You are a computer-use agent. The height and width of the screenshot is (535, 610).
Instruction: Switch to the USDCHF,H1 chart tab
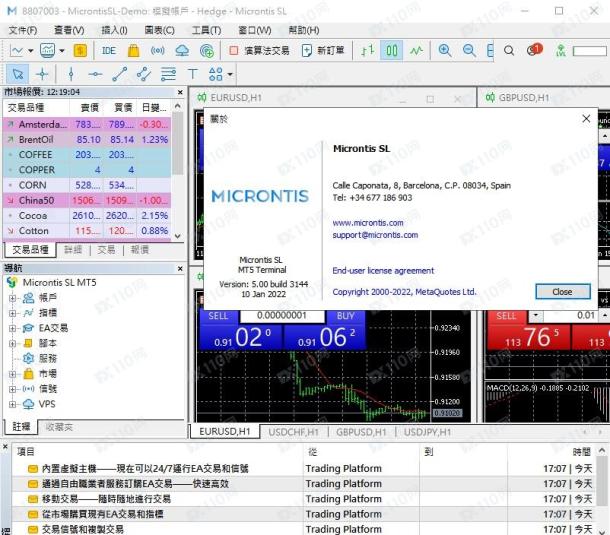293,432
